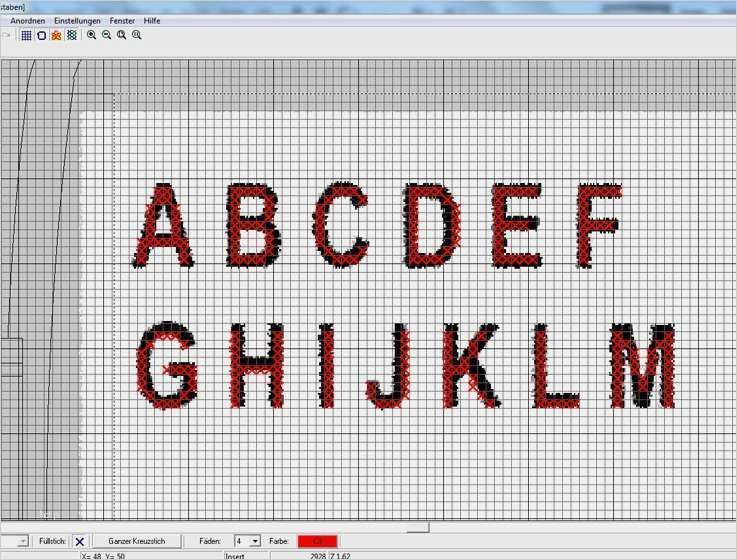Open the Fenster menu
This screenshot has height=560, width=737.
click(x=122, y=21)
